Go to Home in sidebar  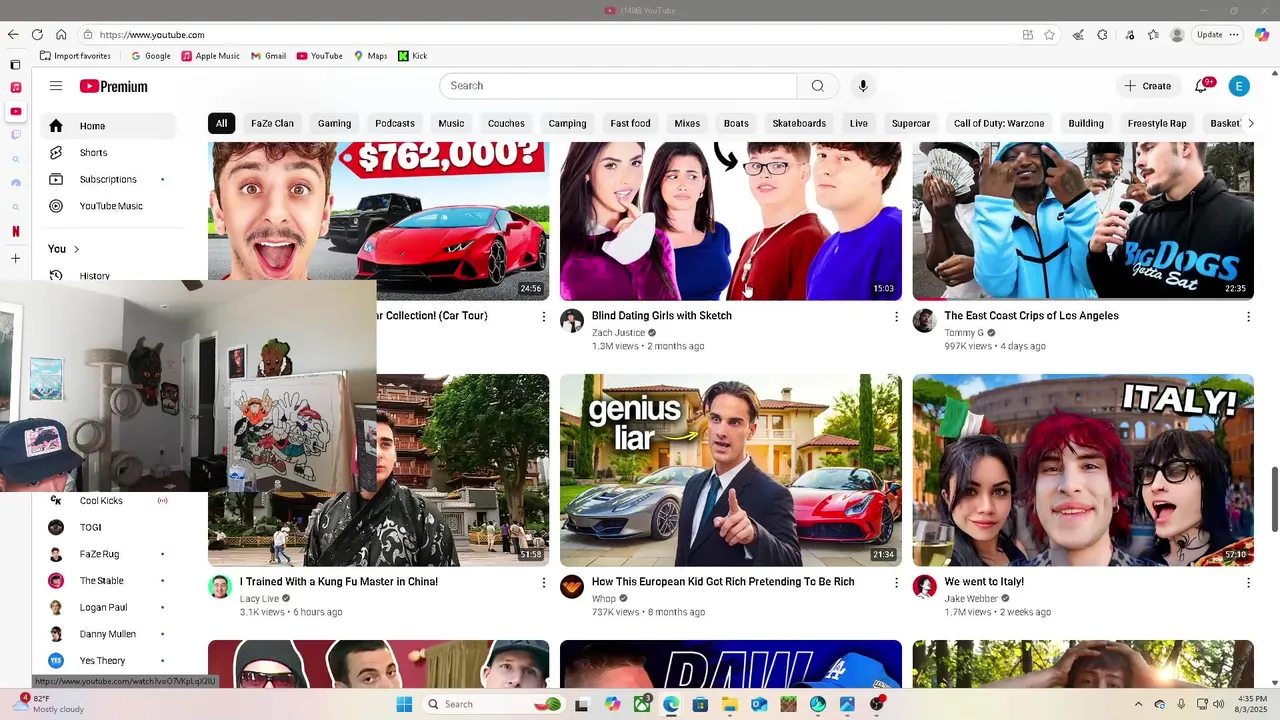tap(110, 126)
